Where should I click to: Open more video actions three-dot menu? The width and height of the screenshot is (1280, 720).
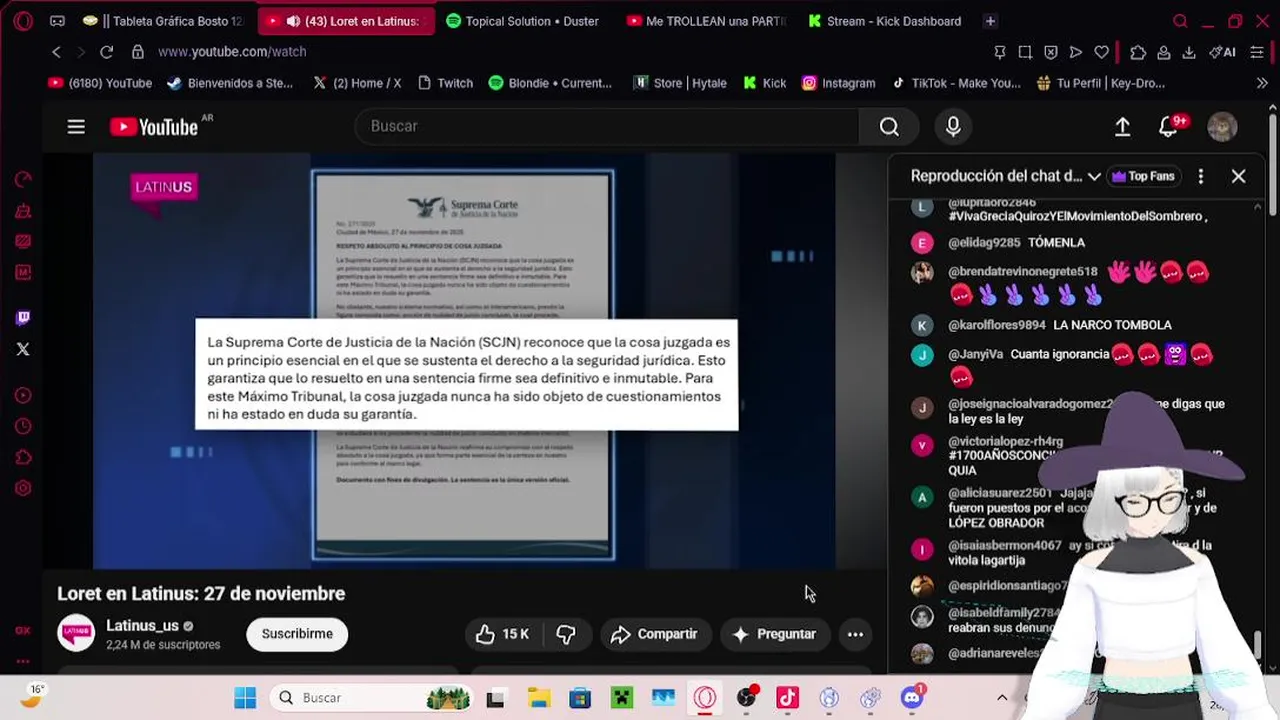pyautogui.click(x=855, y=634)
